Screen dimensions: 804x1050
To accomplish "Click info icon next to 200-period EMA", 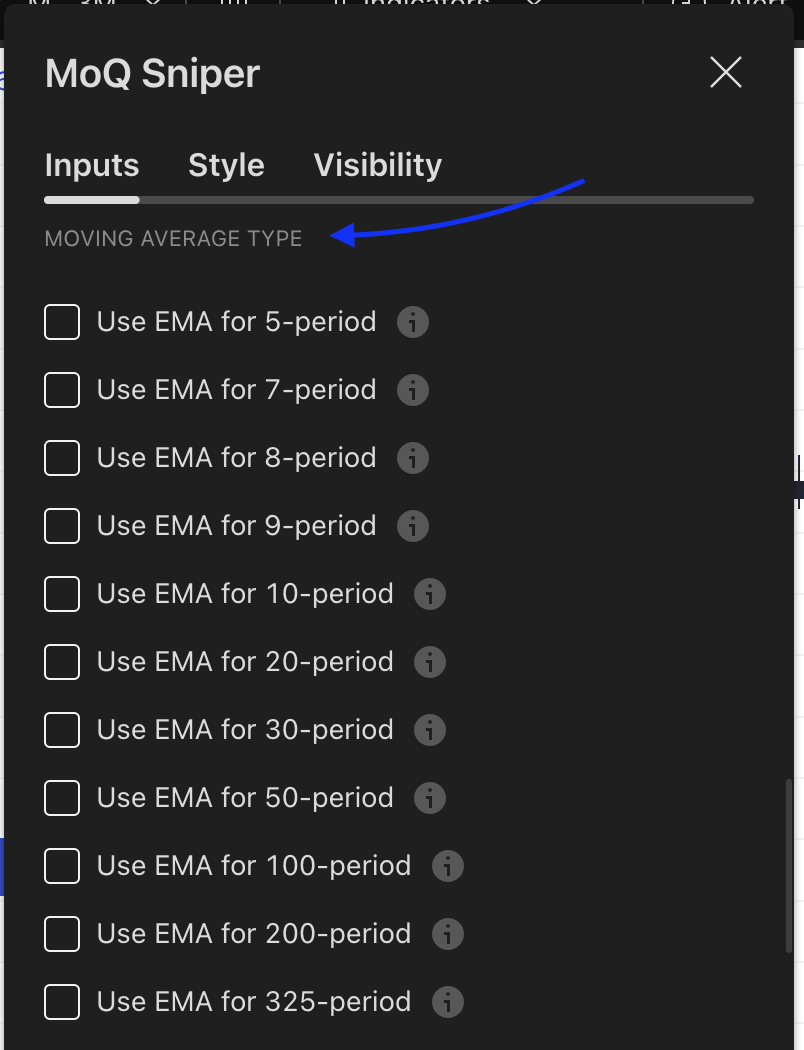I will pyautogui.click(x=448, y=934).
